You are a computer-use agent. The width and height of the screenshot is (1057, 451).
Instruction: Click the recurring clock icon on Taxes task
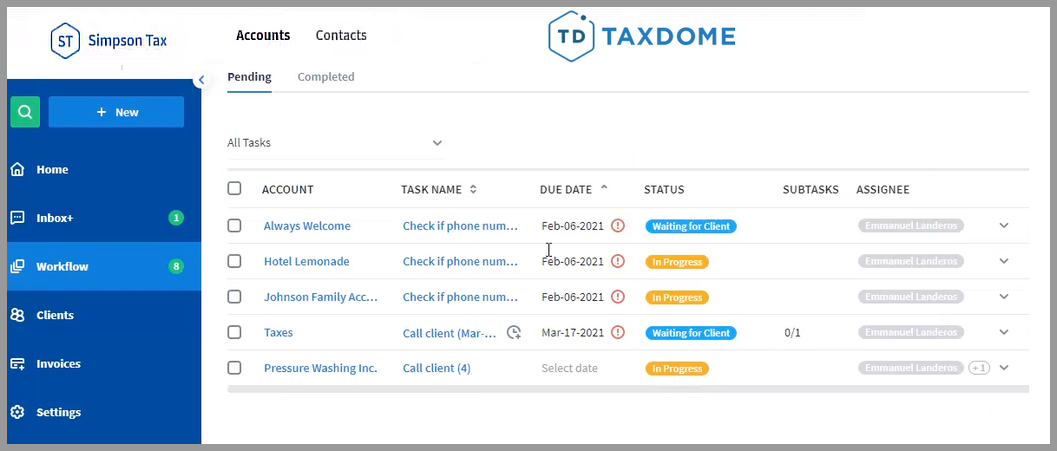click(x=514, y=332)
